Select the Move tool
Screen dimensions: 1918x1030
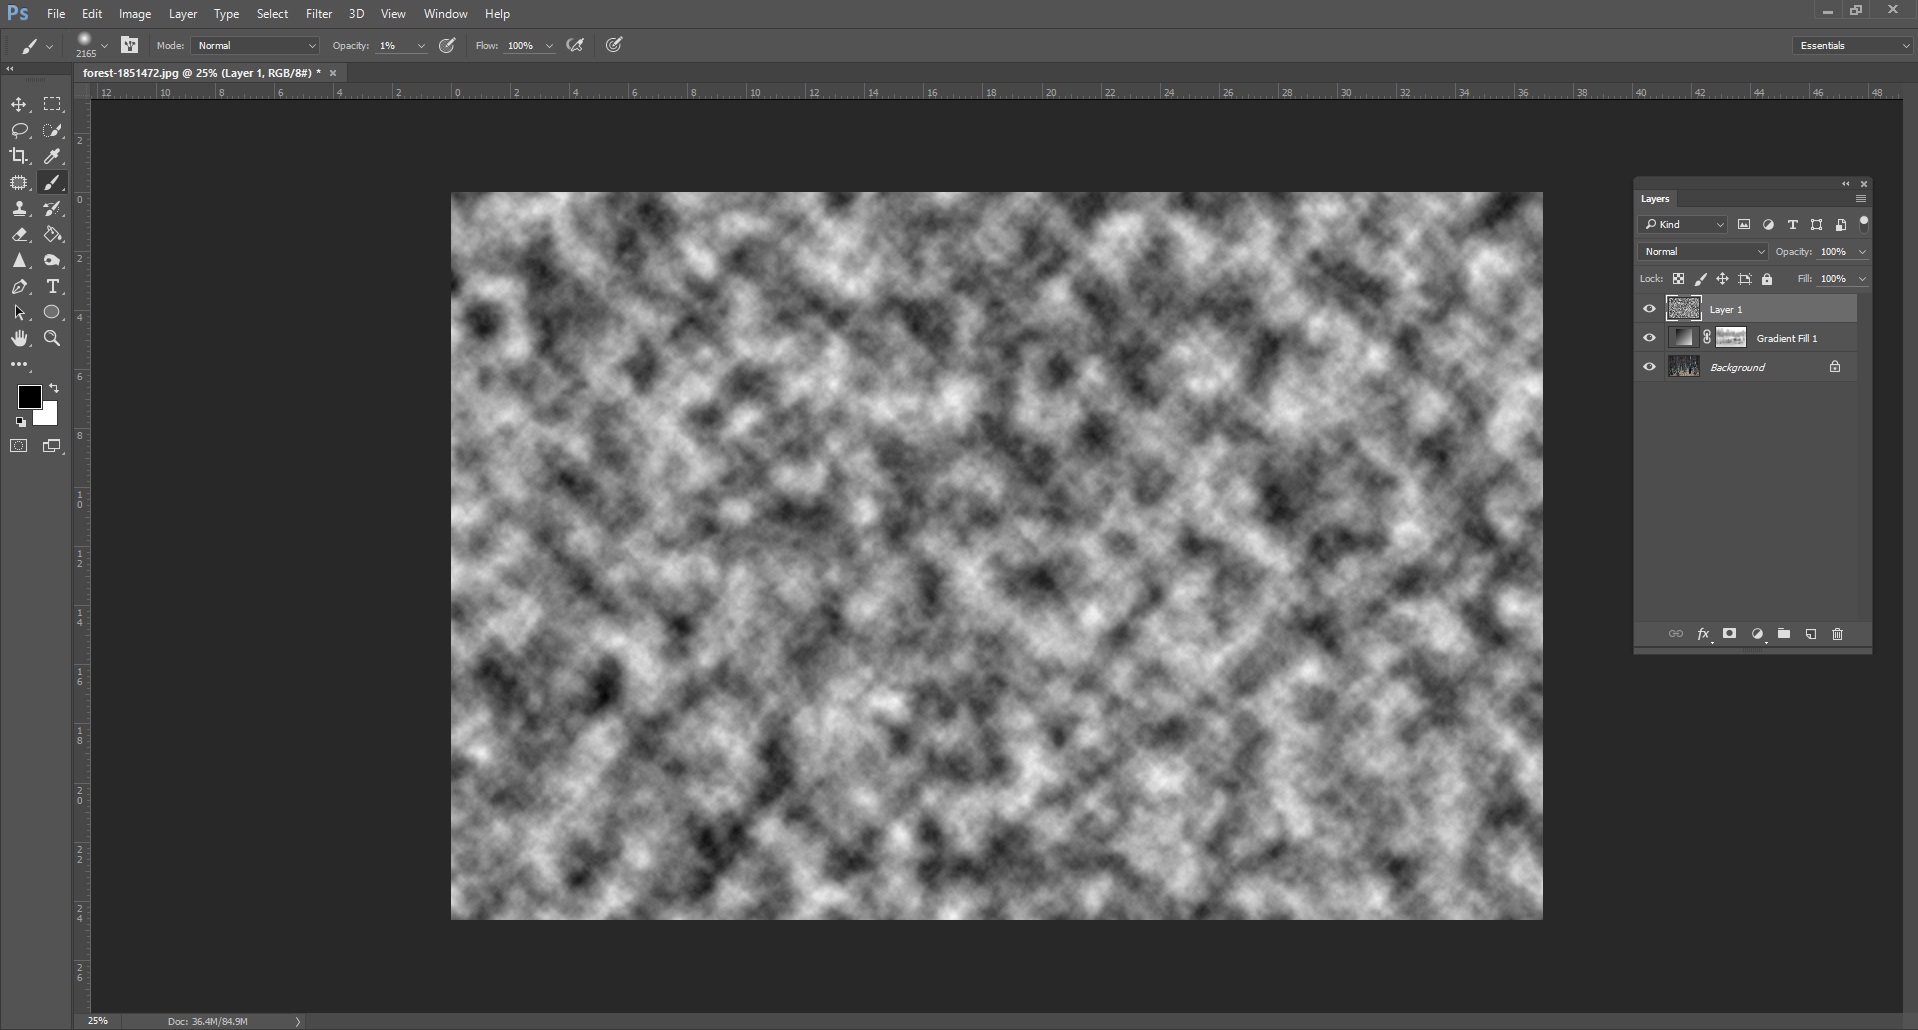click(19, 105)
